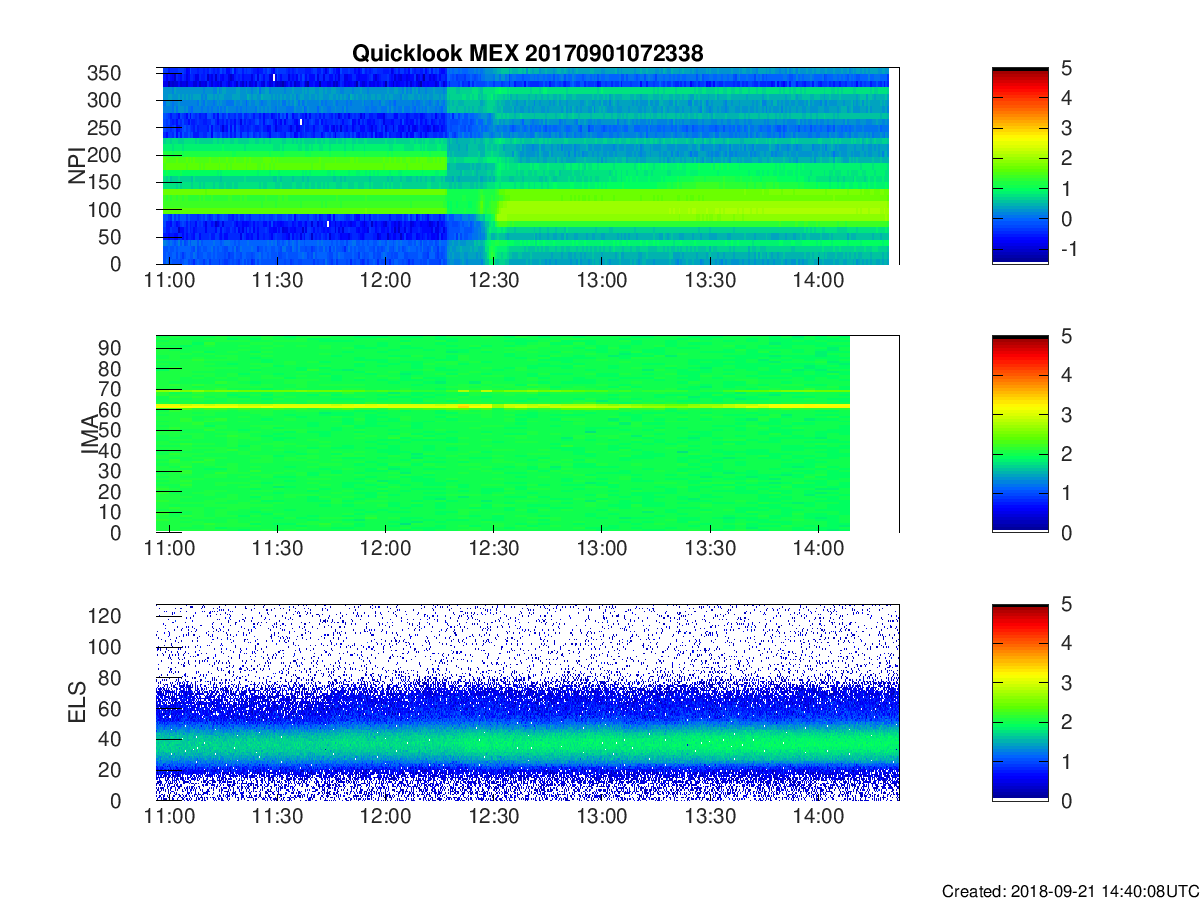Click the 2 label on IMA colorbar

coord(1067,454)
